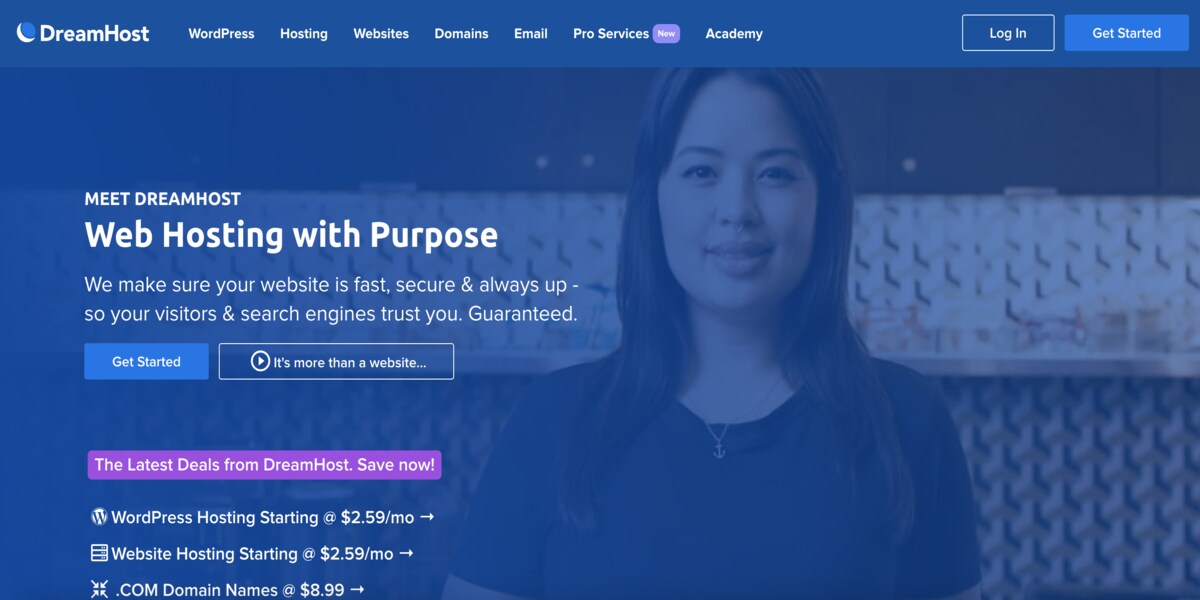Click the play circle icon in video button
Screen dimensions: 1200x600
click(260, 362)
